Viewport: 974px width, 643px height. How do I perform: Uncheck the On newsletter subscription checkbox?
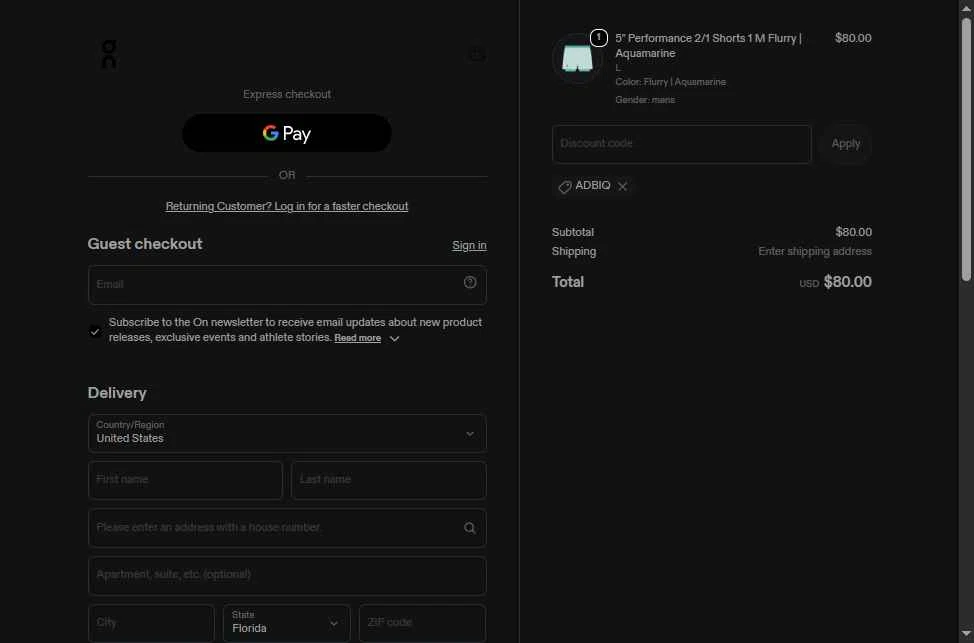pos(95,331)
